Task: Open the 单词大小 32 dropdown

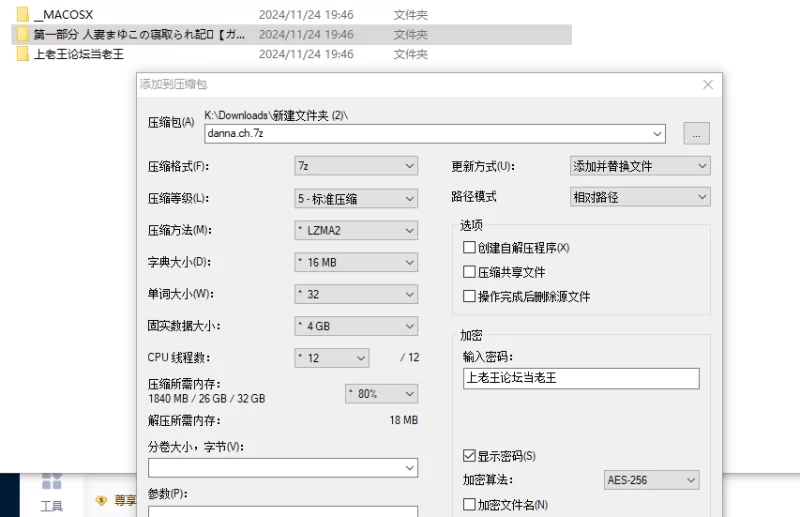Action: point(356,294)
